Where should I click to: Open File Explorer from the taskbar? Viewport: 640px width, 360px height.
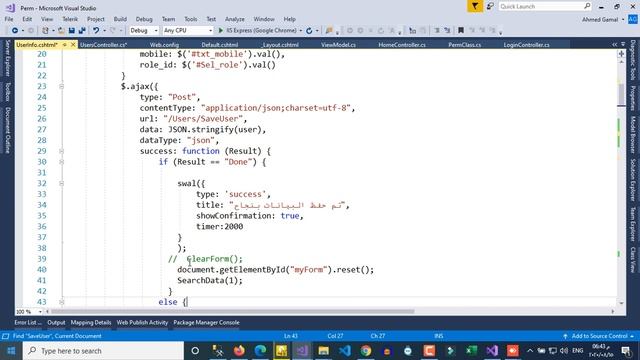click(324, 351)
